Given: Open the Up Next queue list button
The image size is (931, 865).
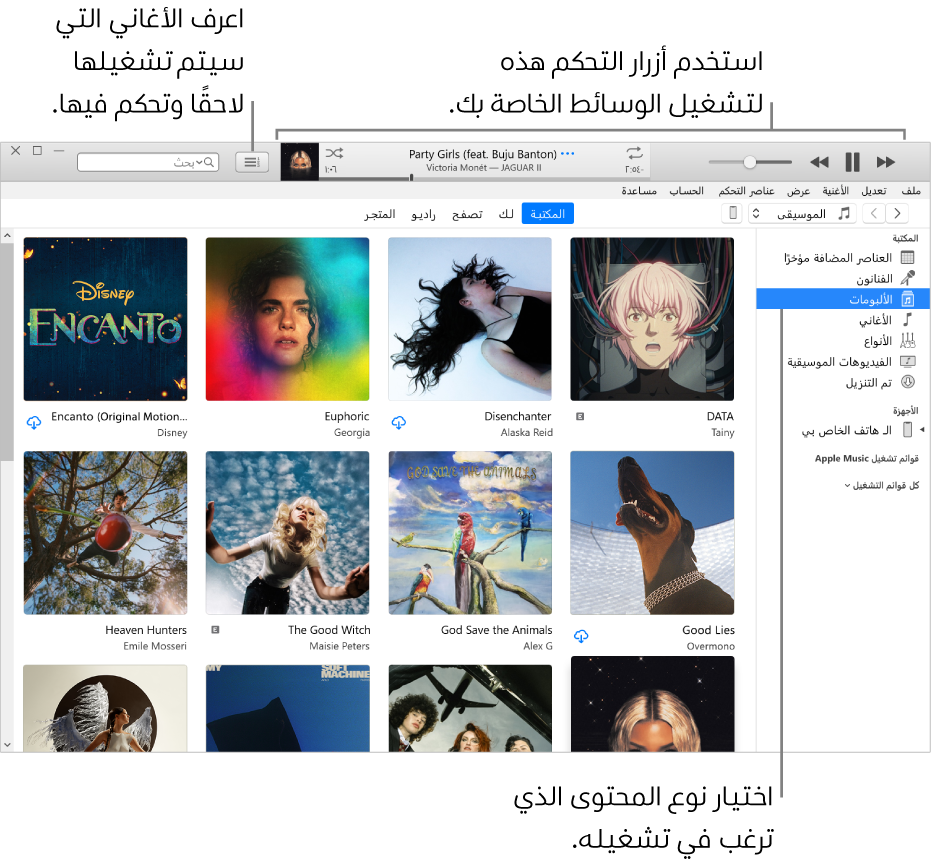Looking at the screenshot, I should click(x=252, y=162).
